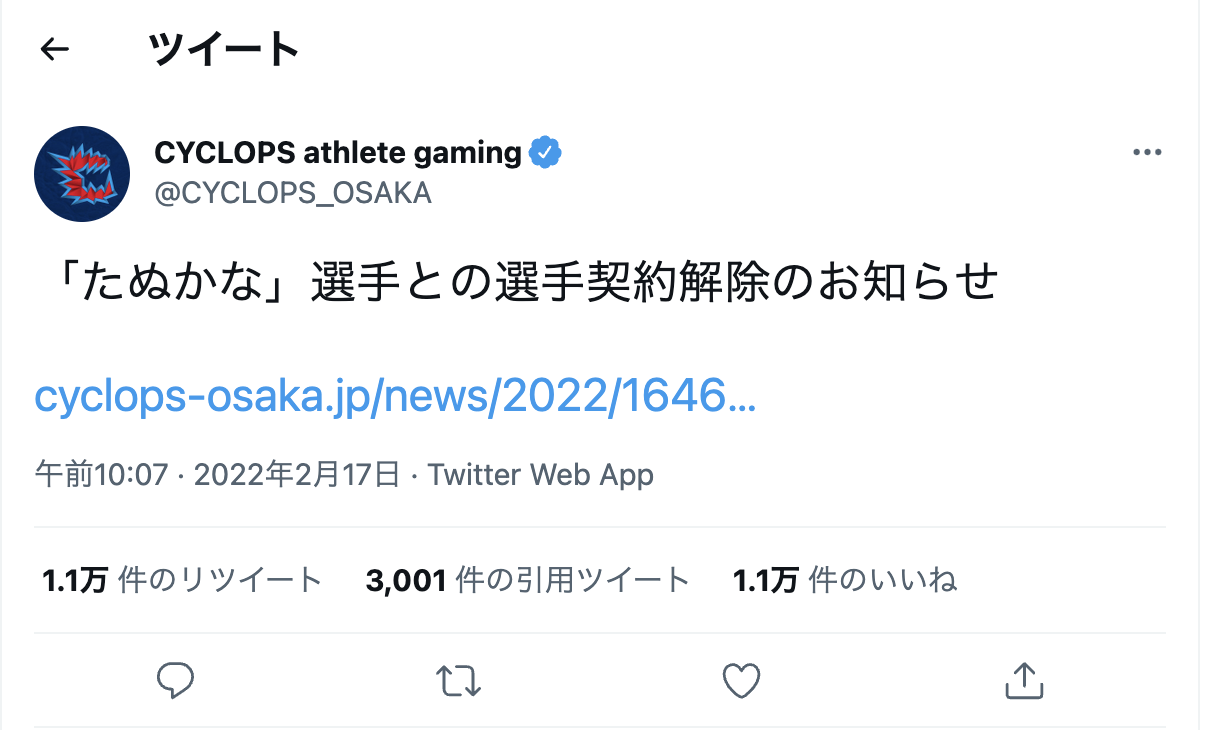Open the CYCLOPS athlete gaming profile name

click(338, 153)
